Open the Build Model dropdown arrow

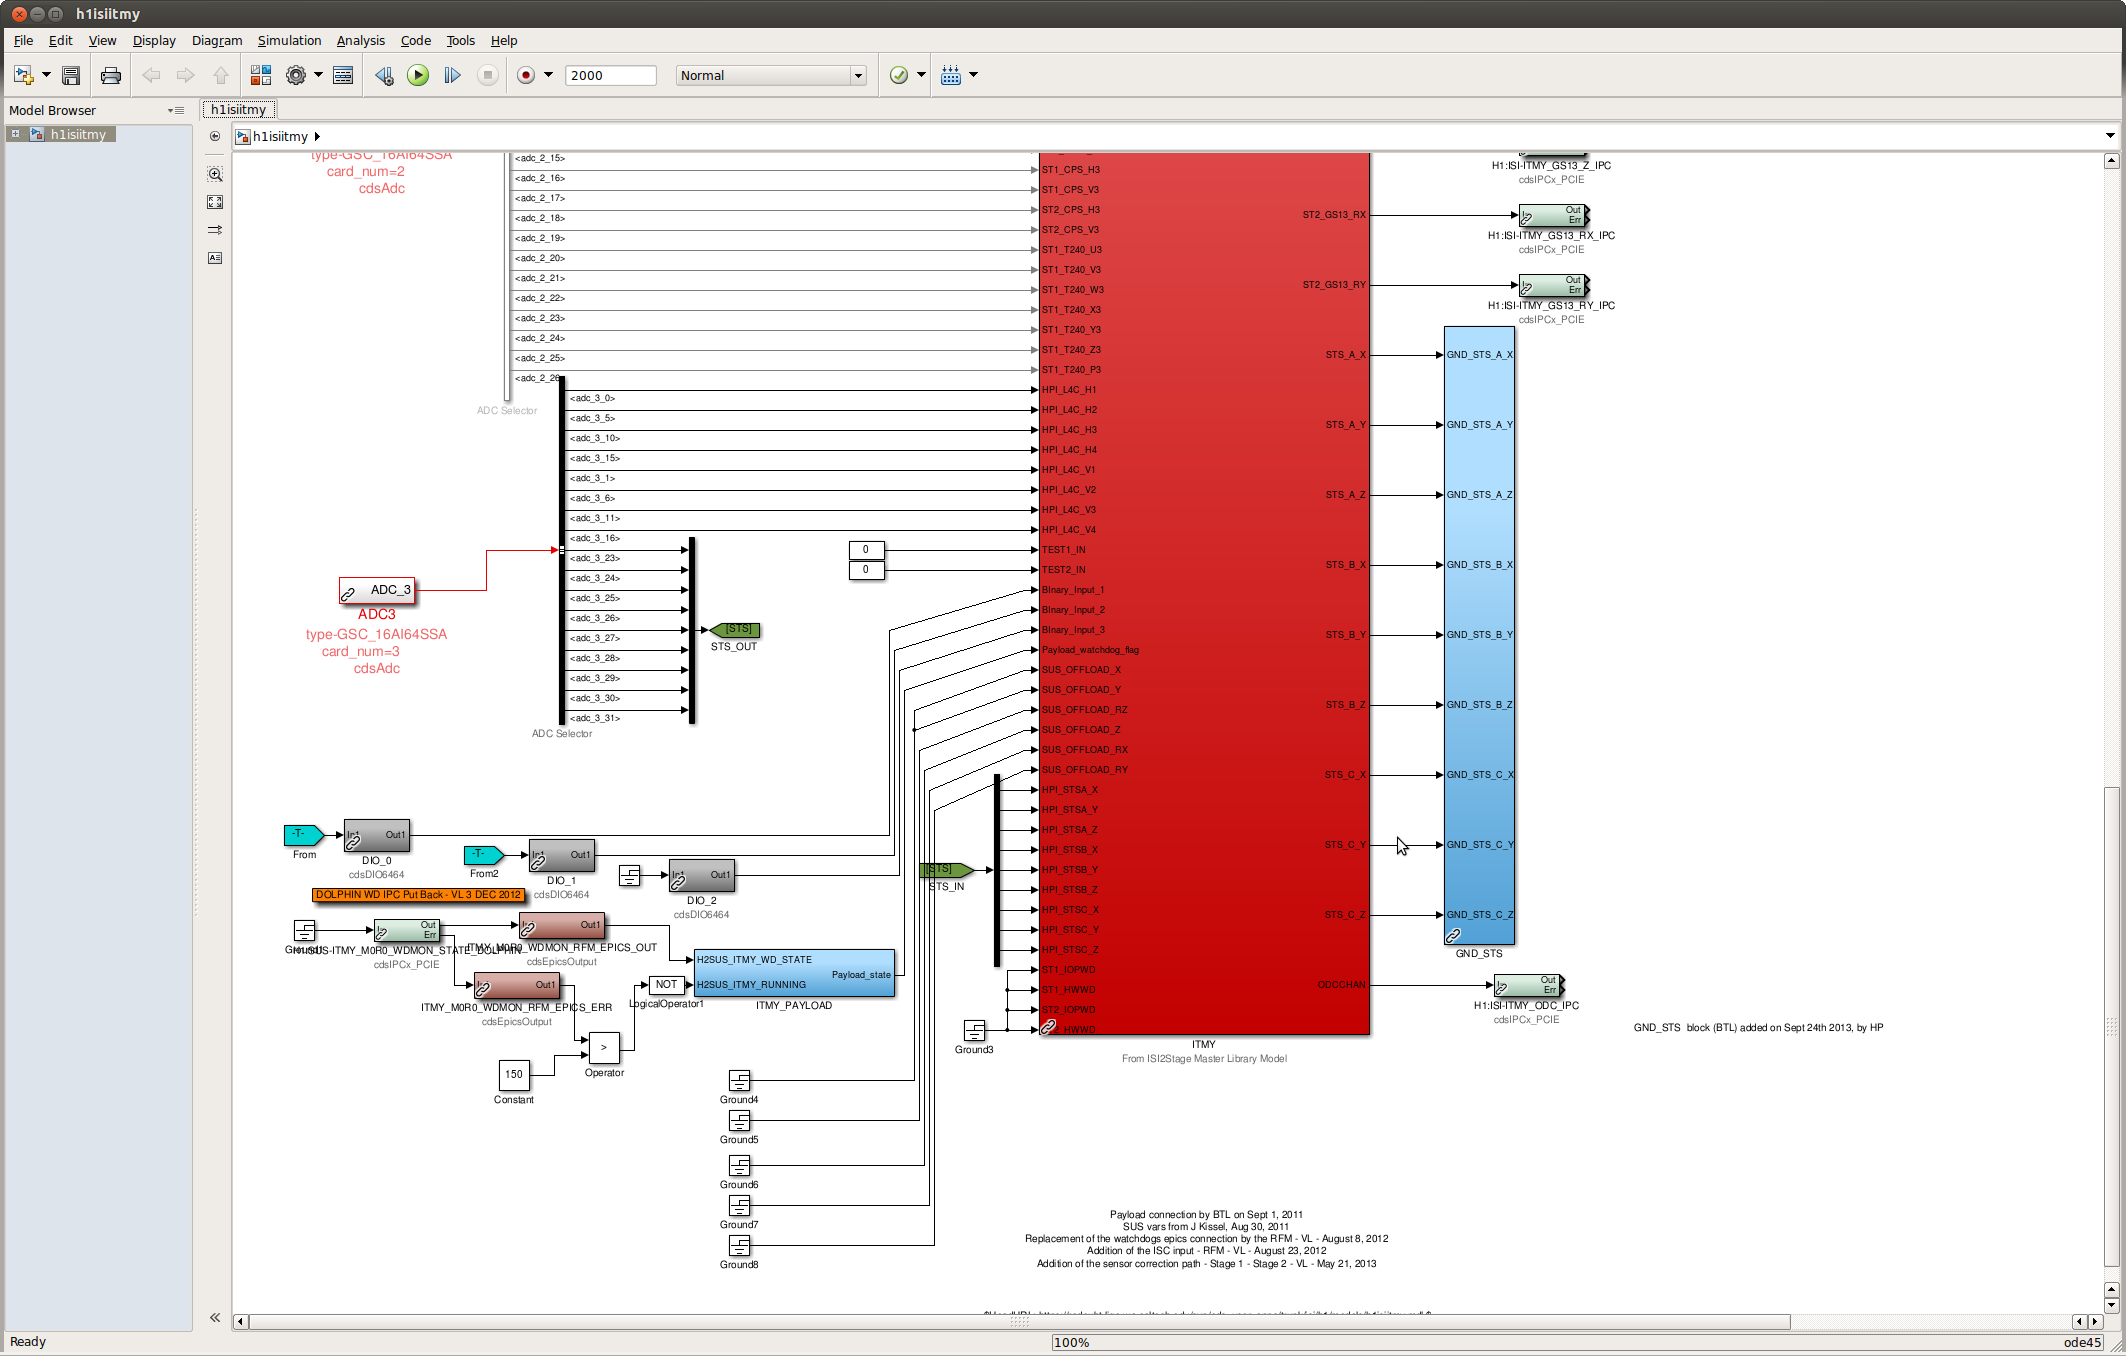[973, 75]
